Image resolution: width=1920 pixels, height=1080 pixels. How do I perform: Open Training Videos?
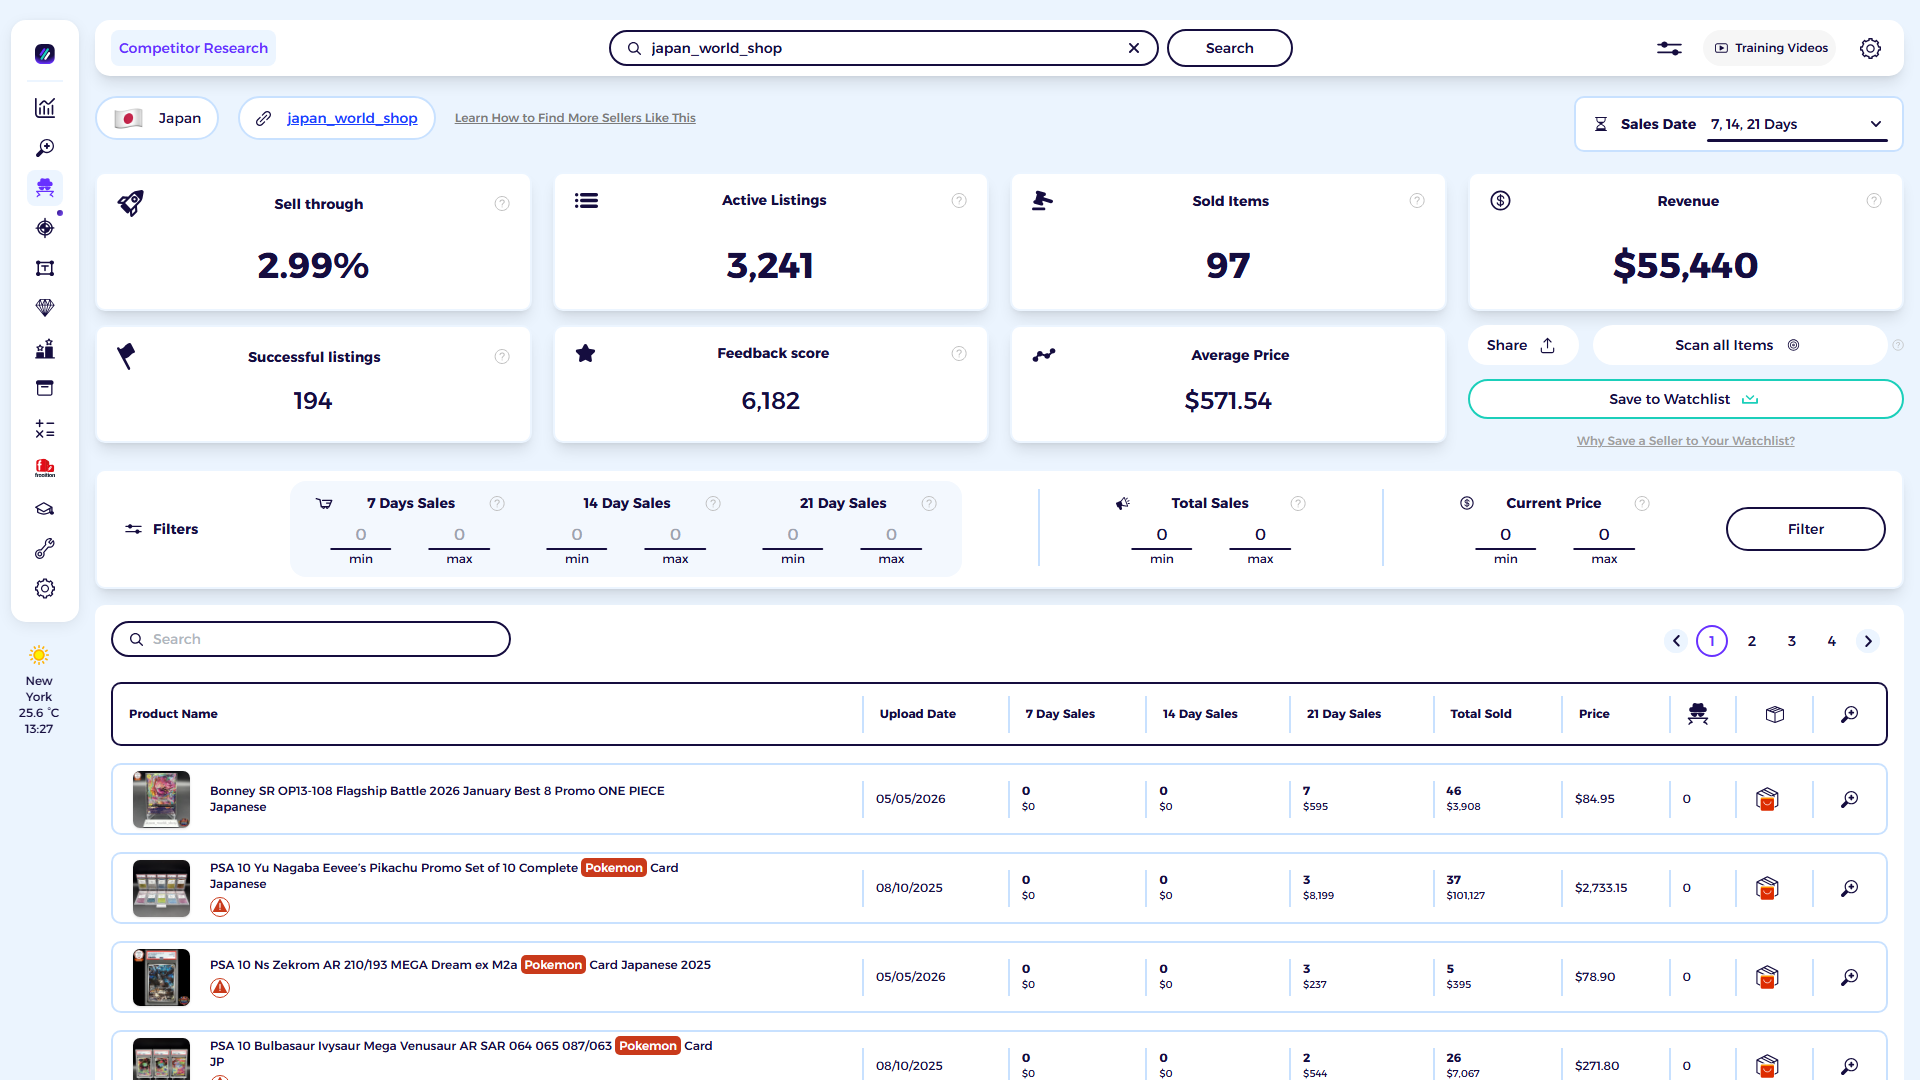tap(1770, 48)
